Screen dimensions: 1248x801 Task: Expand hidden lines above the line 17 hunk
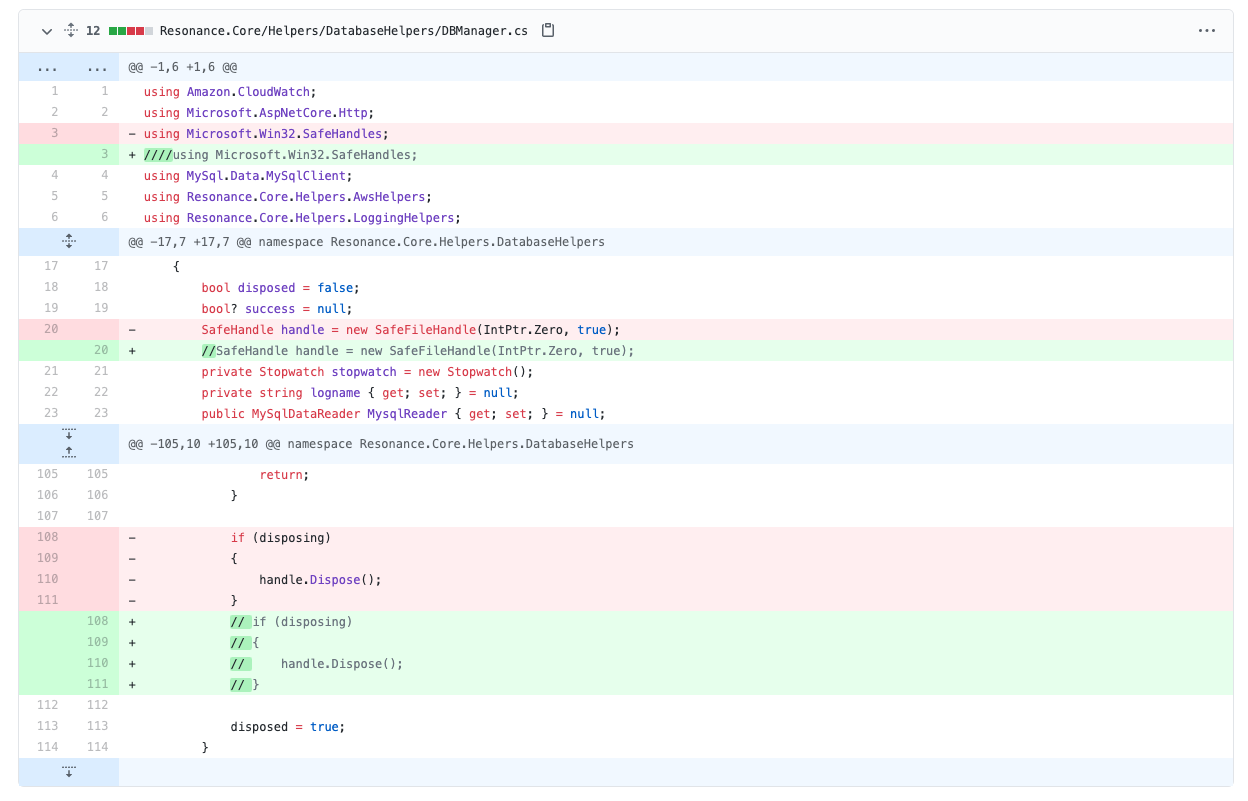pos(69,242)
